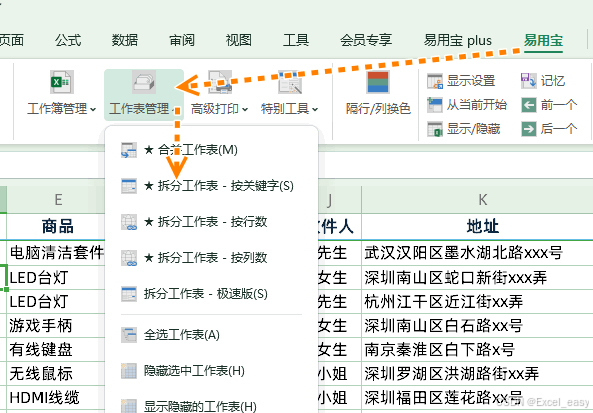Image resolution: width=593 pixels, height=413 pixels.
Task: Click the 特别工具 icon
Action: tap(290, 82)
